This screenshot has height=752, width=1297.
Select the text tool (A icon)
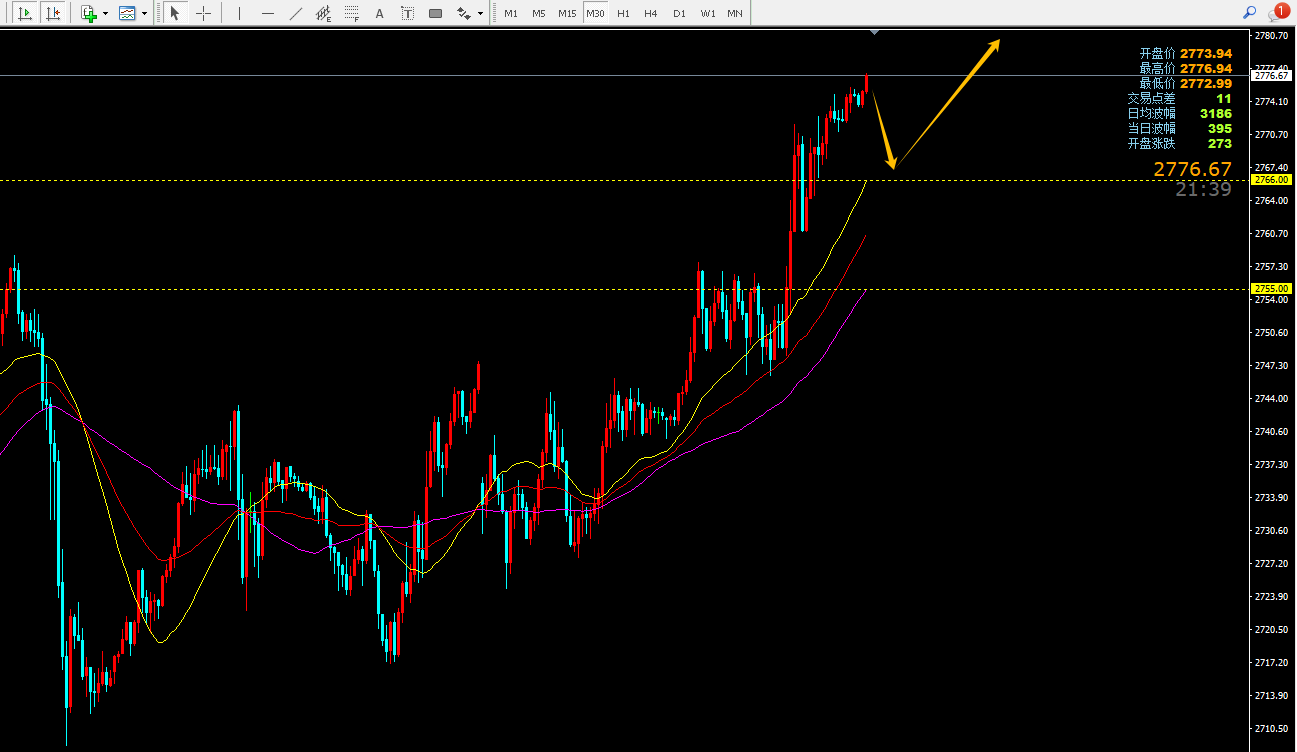(379, 13)
